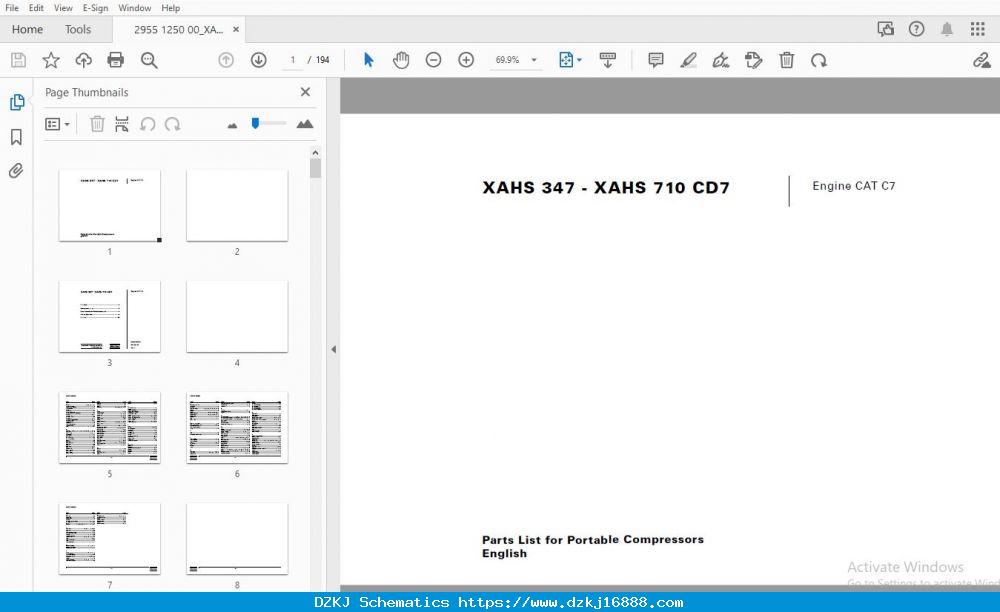Select page 2 thumbnail

coord(237,205)
